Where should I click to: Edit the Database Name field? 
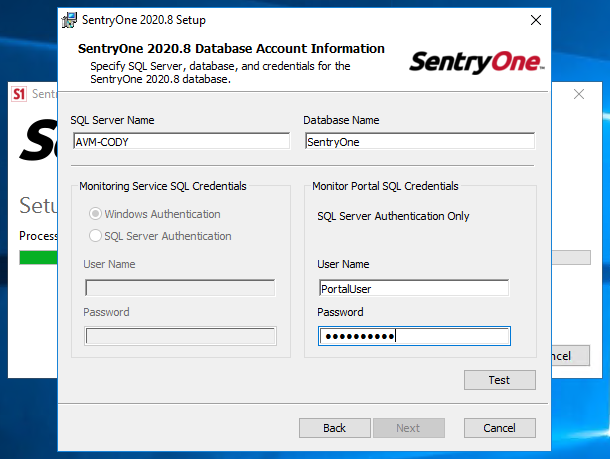[x=420, y=141]
